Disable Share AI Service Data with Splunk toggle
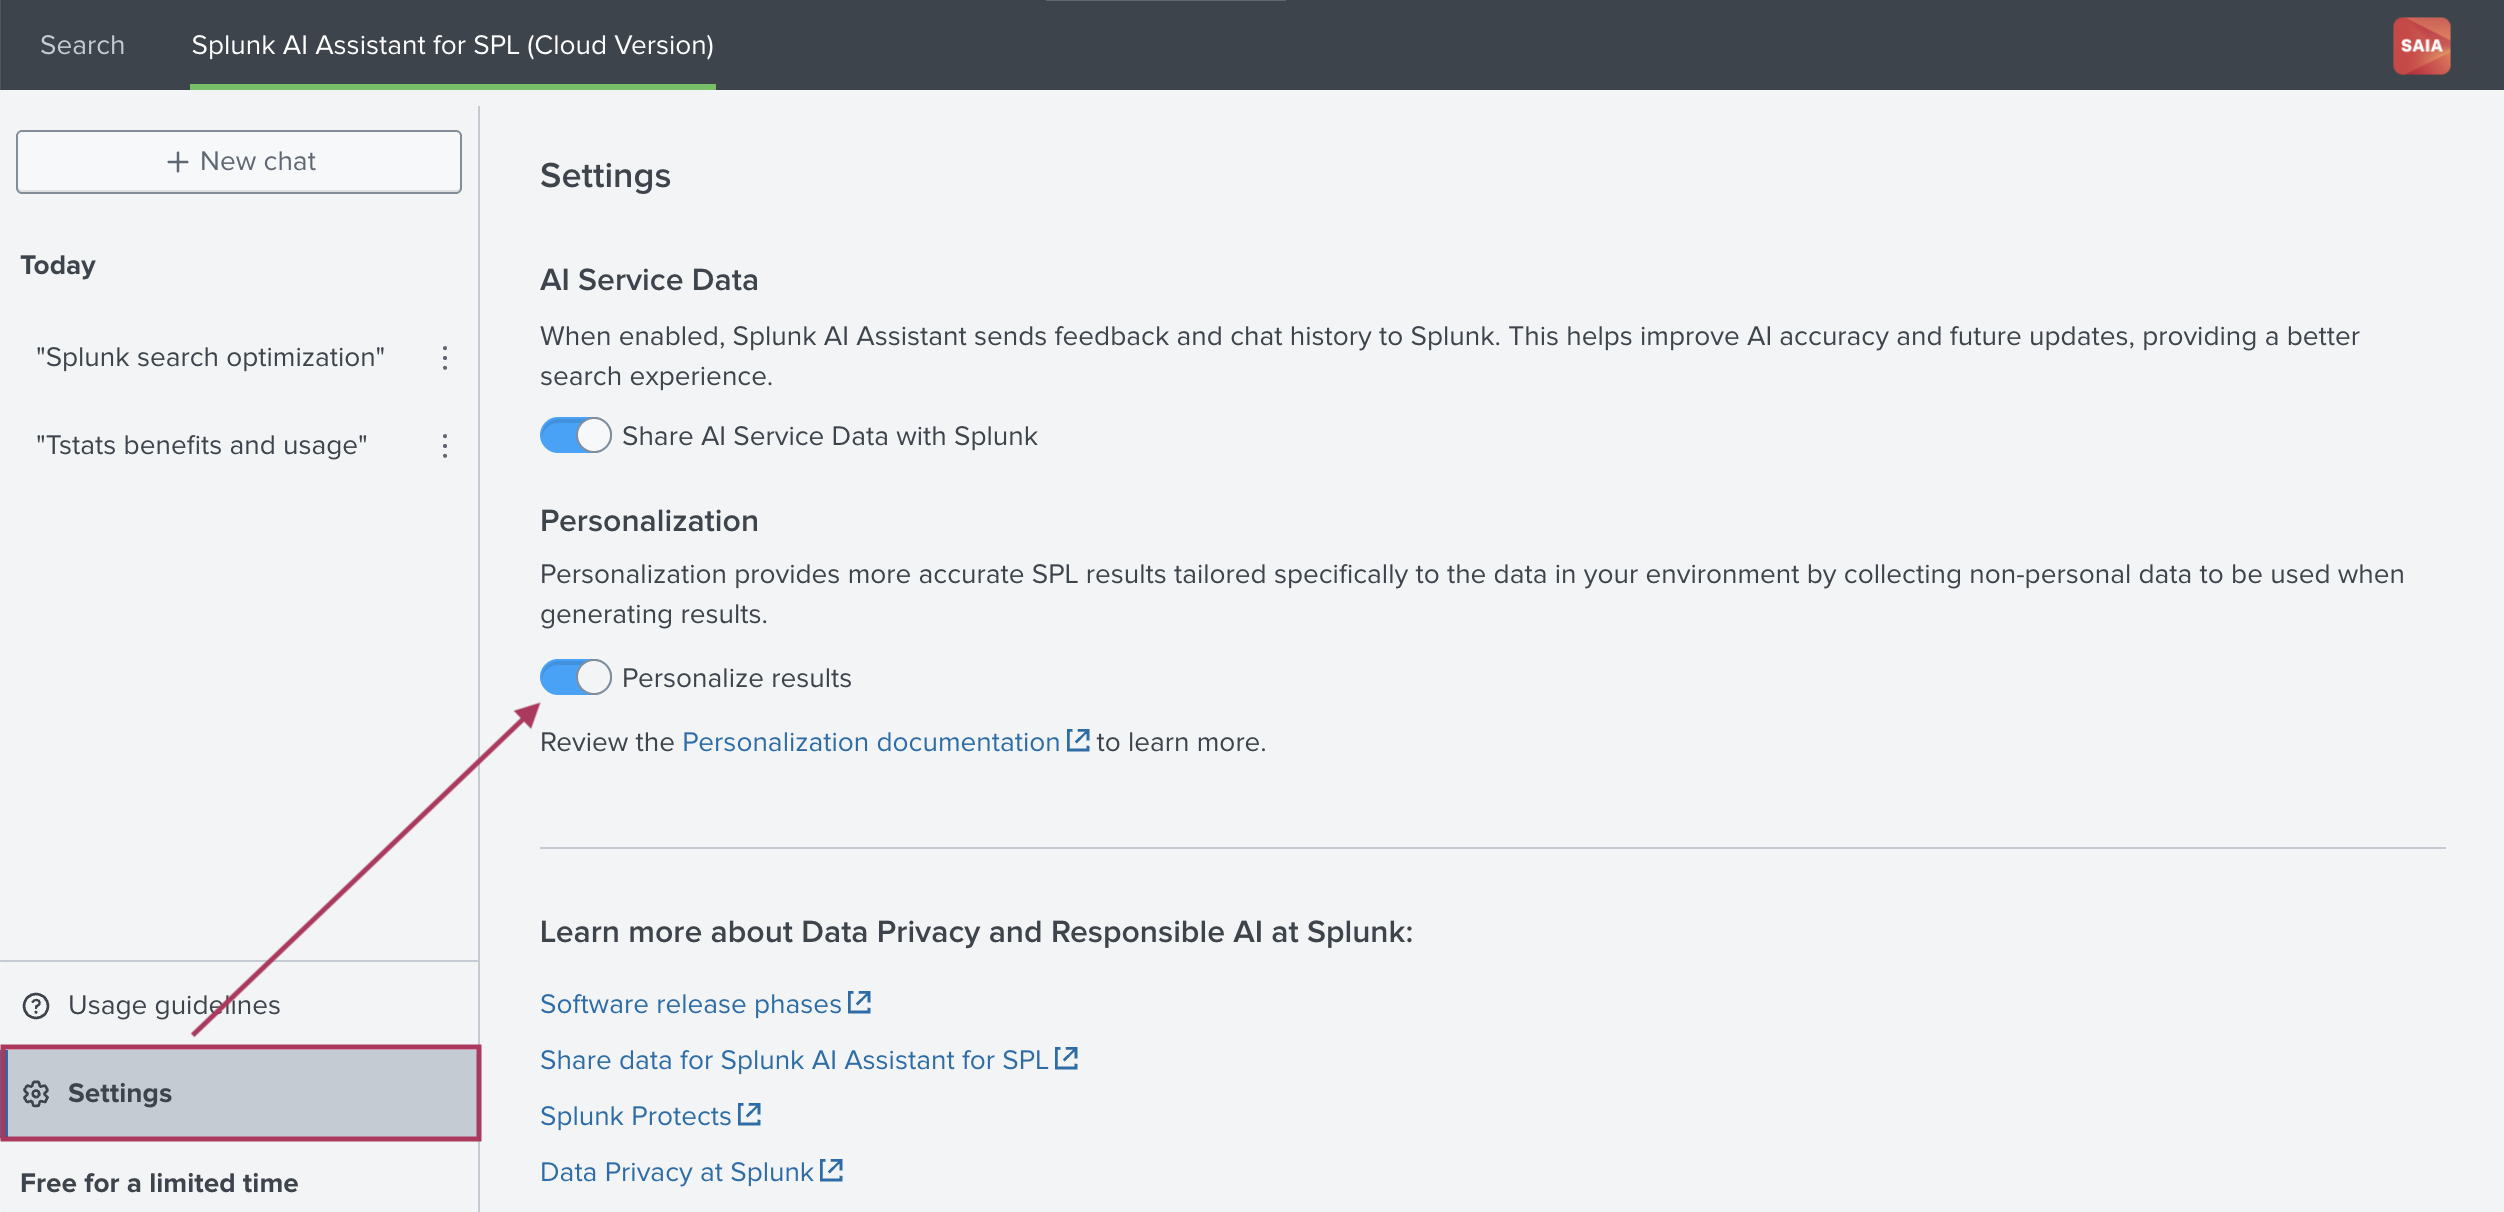The width and height of the screenshot is (2504, 1212). pos(576,436)
